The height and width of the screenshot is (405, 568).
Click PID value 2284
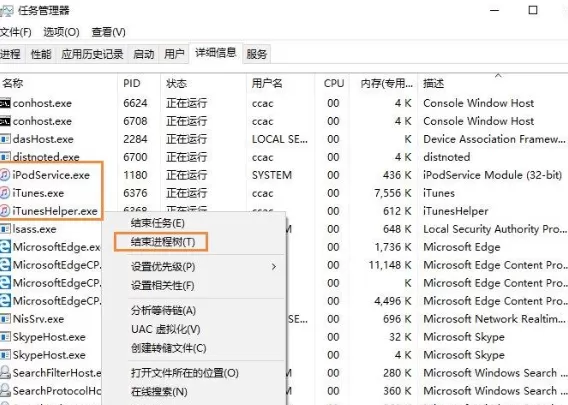pos(135,139)
